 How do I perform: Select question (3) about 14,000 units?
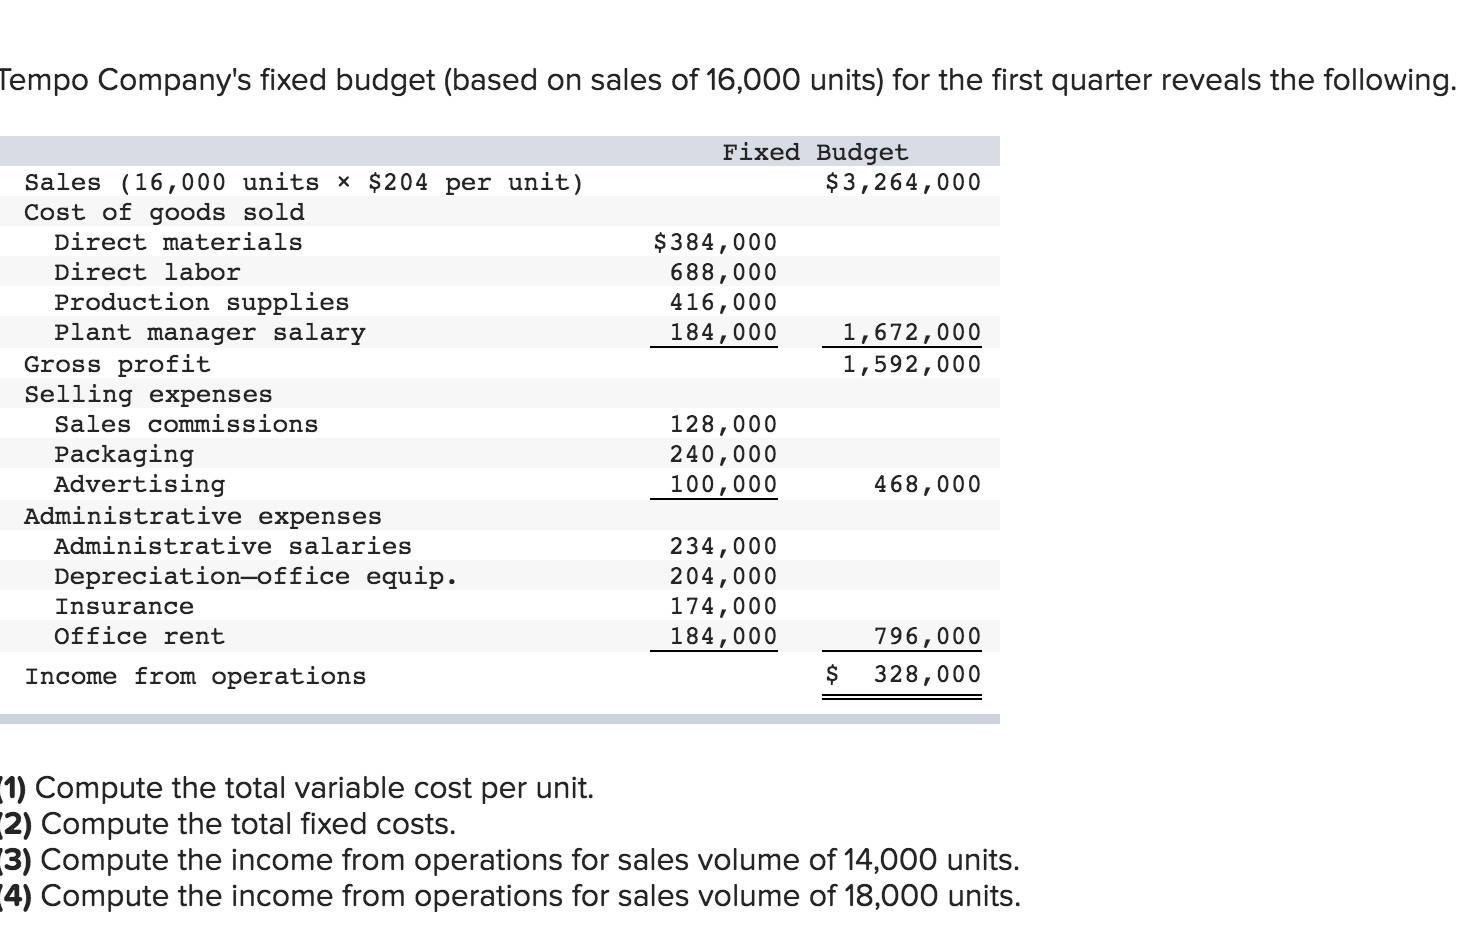coord(510,860)
